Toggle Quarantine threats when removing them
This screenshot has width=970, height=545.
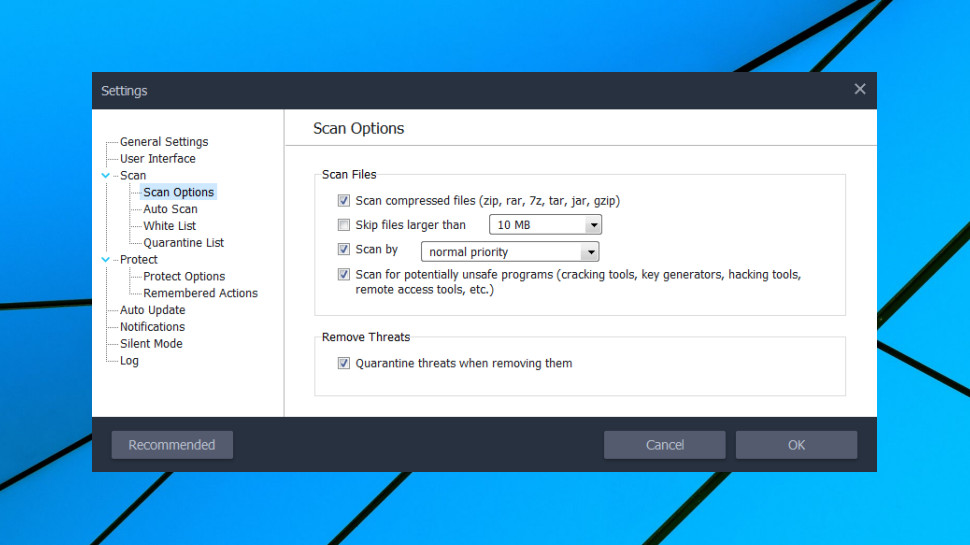343,363
